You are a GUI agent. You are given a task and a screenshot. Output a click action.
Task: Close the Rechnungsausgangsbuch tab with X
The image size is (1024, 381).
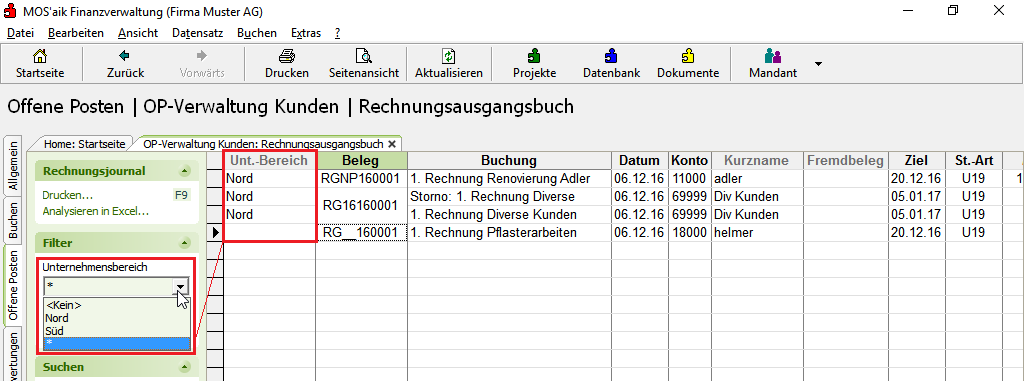tap(392, 144)
